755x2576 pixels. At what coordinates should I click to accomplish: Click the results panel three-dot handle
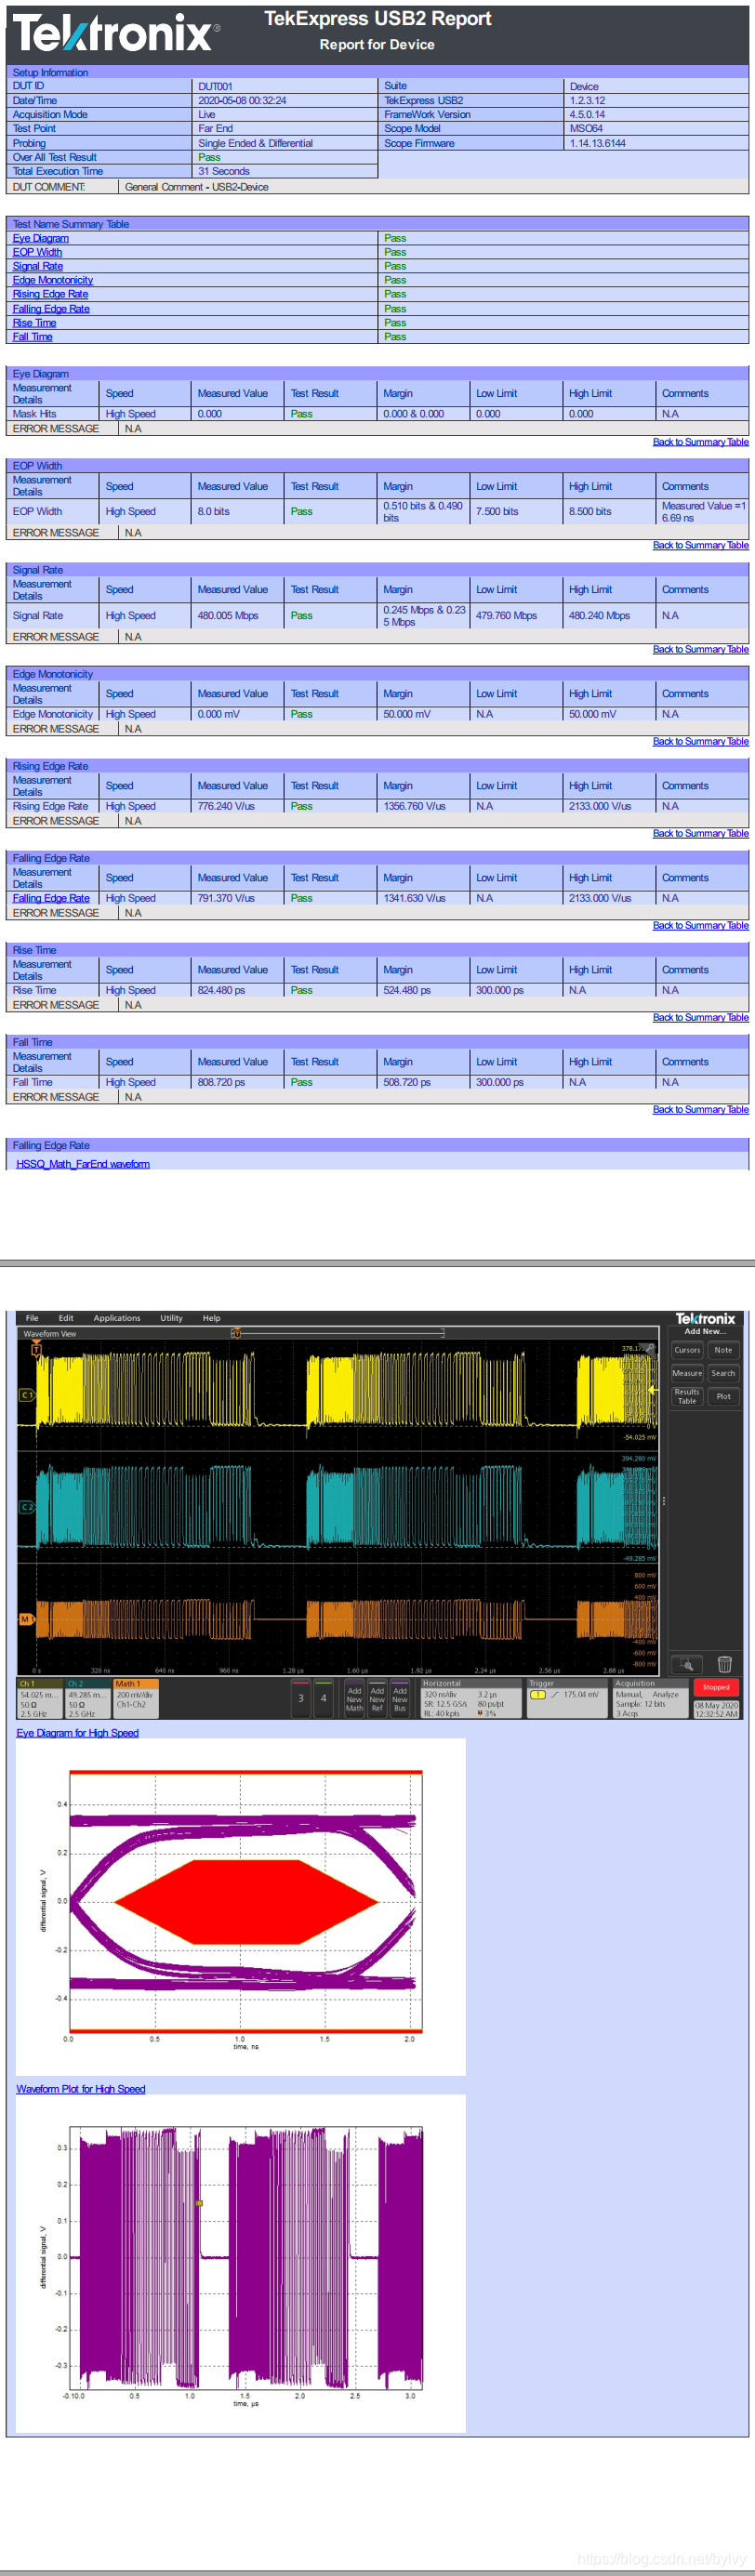coord(663,1501)
